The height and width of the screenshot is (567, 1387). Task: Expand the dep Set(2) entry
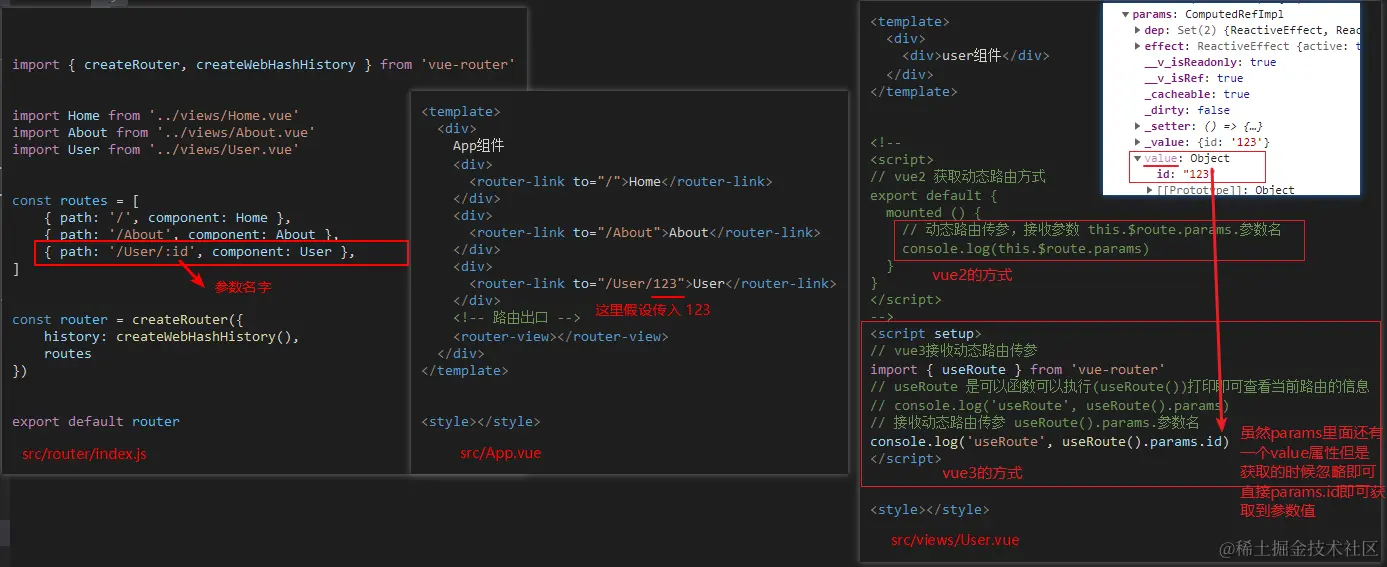1138,30
